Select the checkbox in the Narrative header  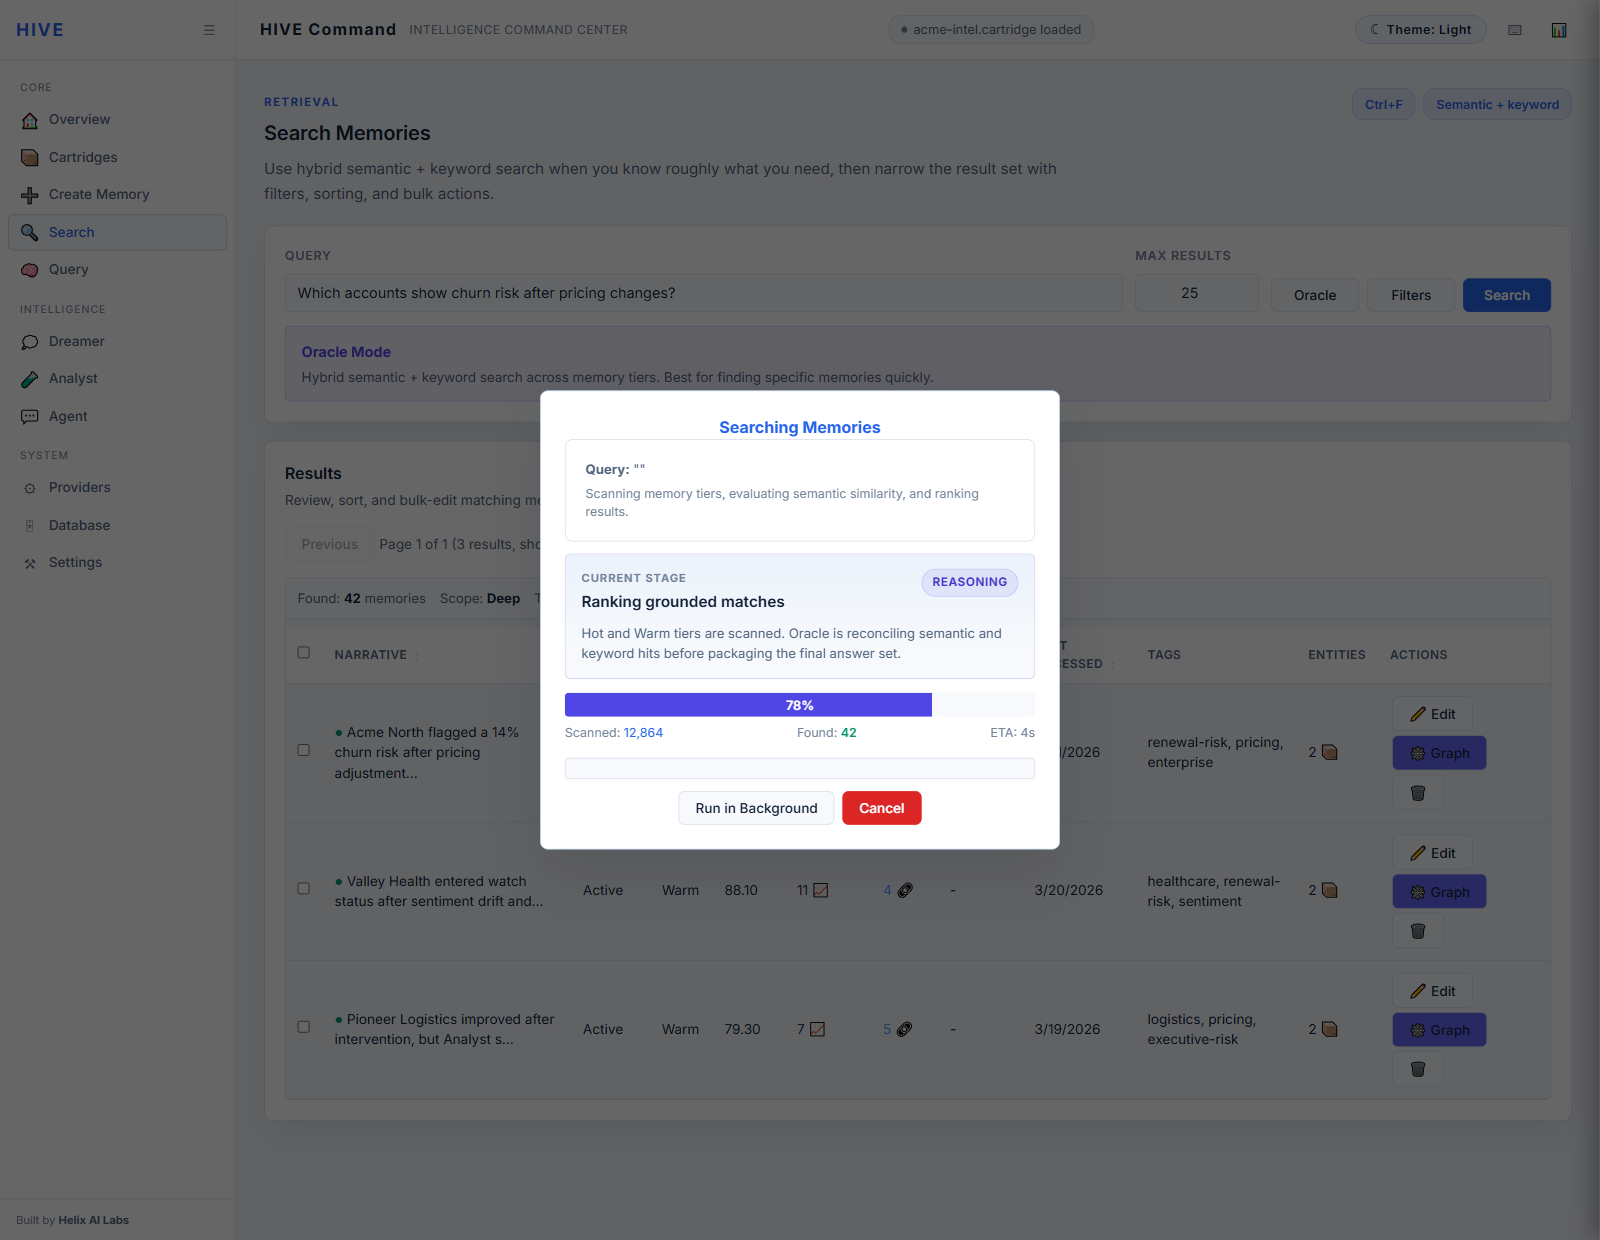304,652
